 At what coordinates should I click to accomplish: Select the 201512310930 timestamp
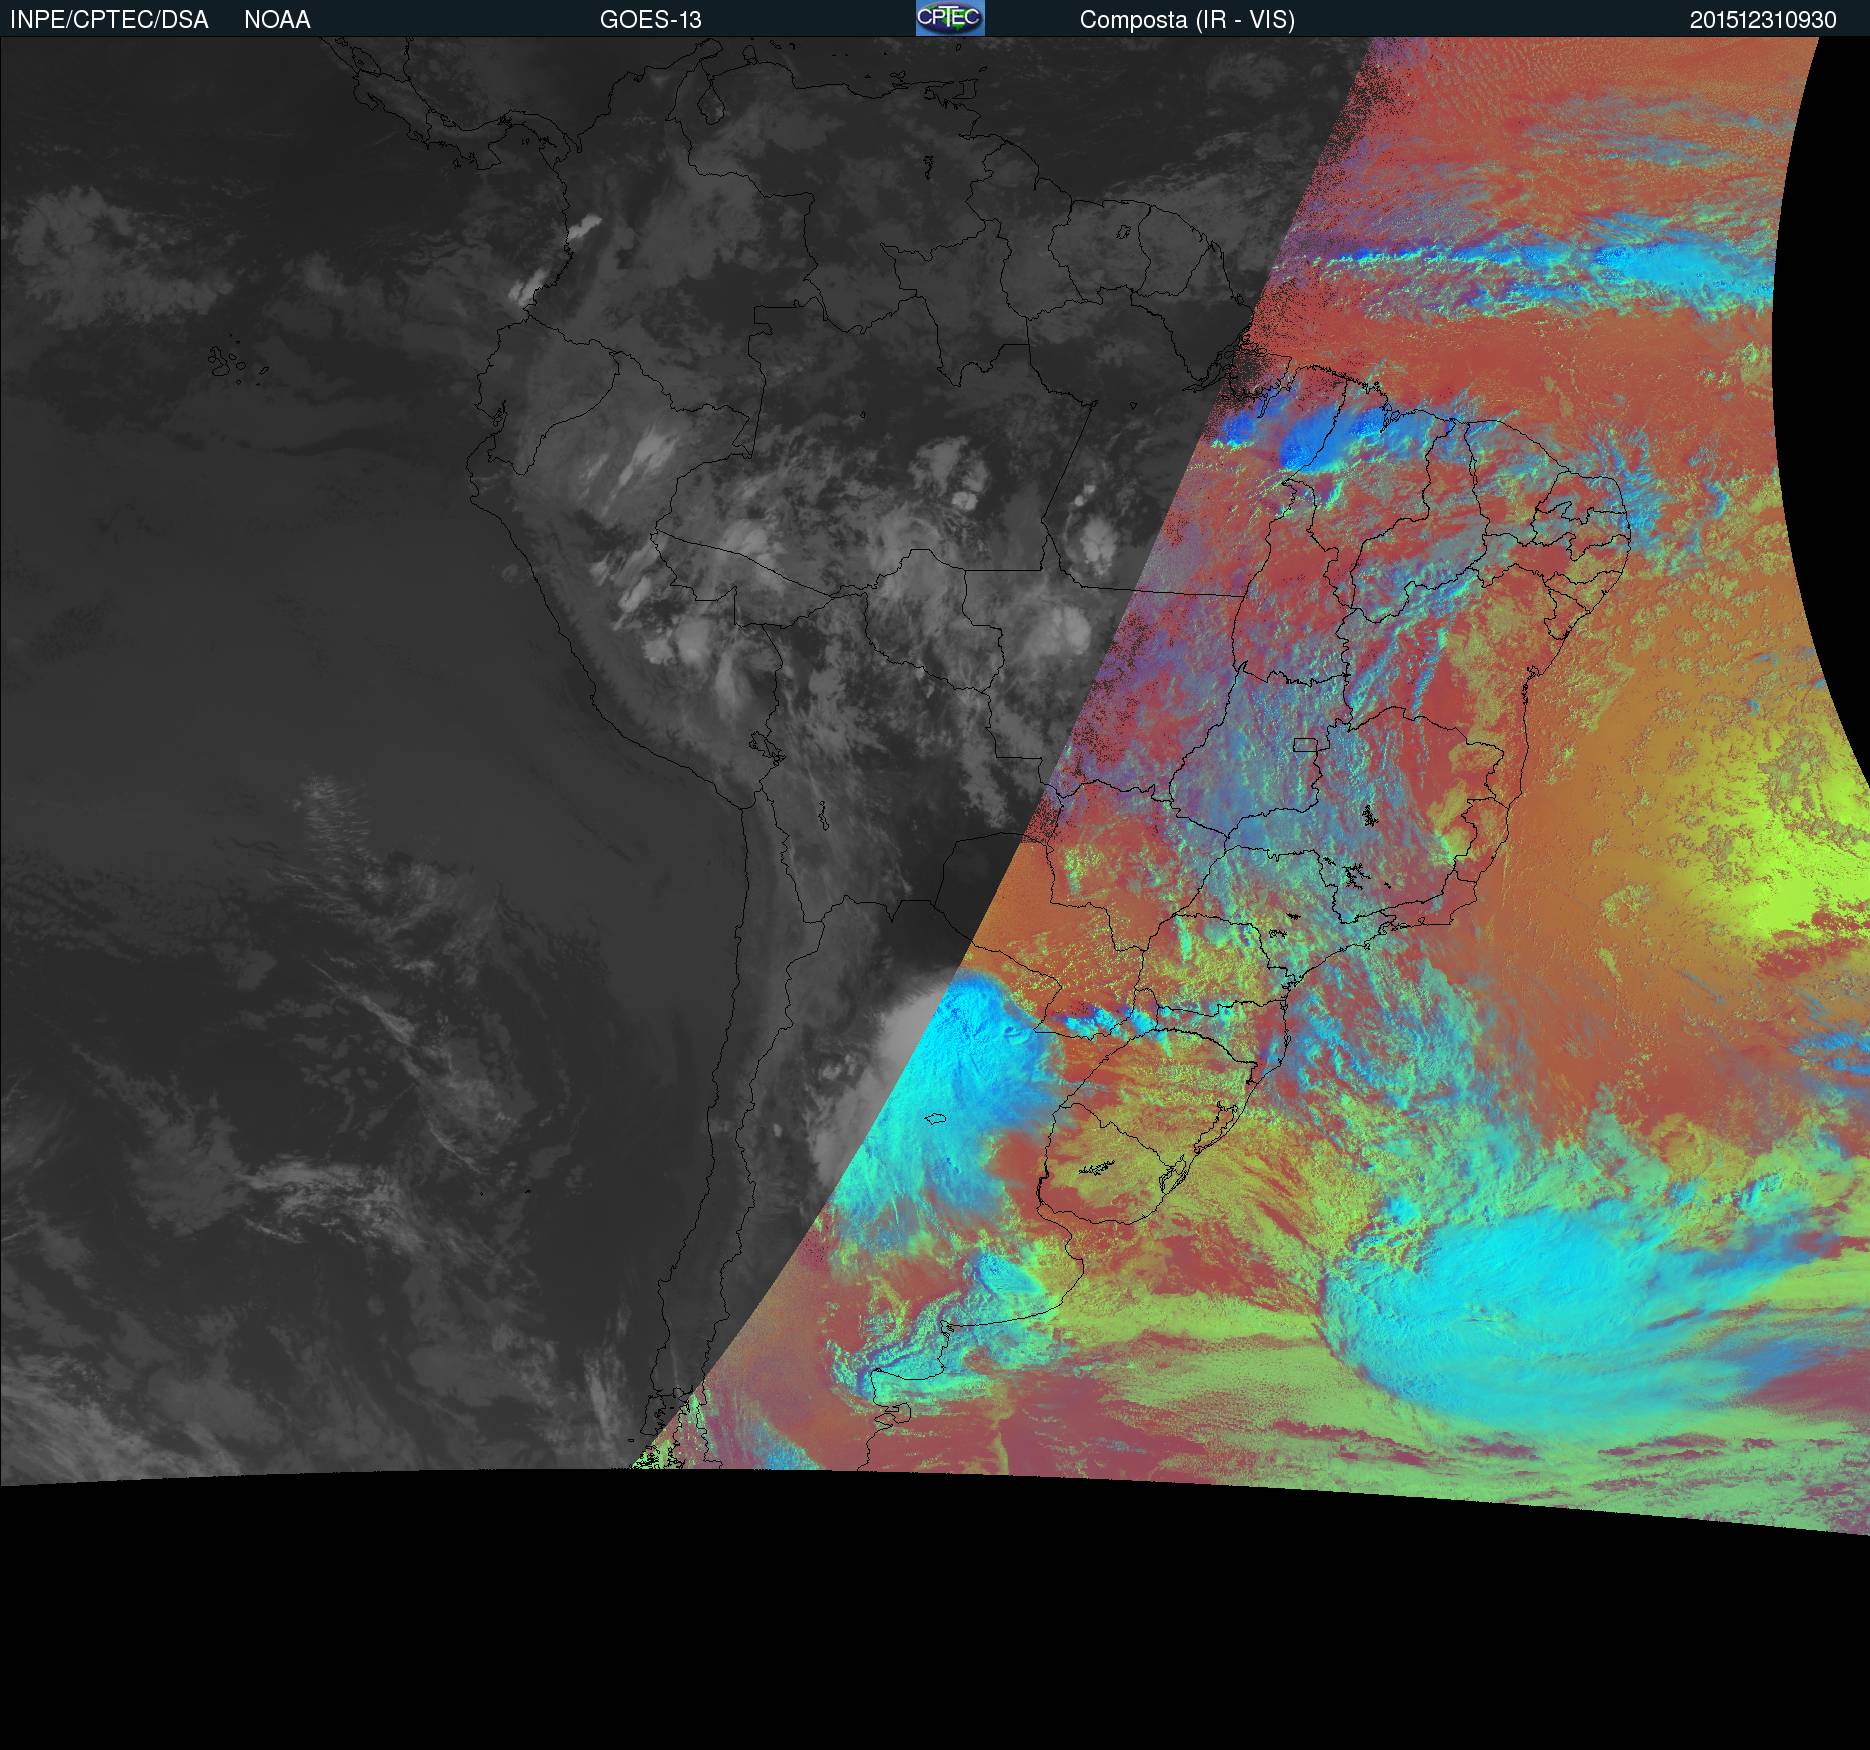pos(1763,20)
